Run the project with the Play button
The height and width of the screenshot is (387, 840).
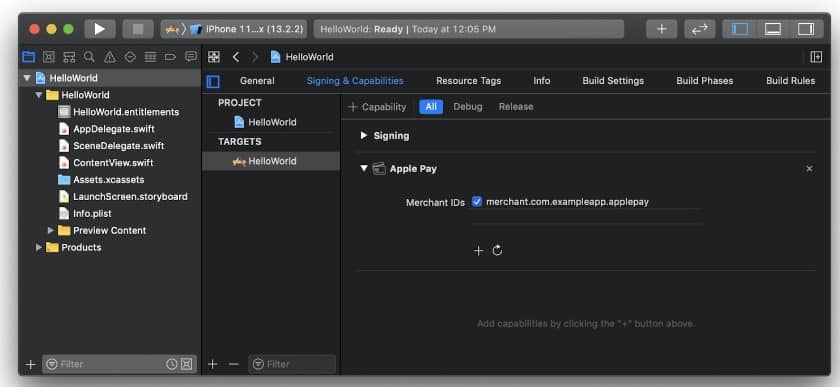coord(100,29)
